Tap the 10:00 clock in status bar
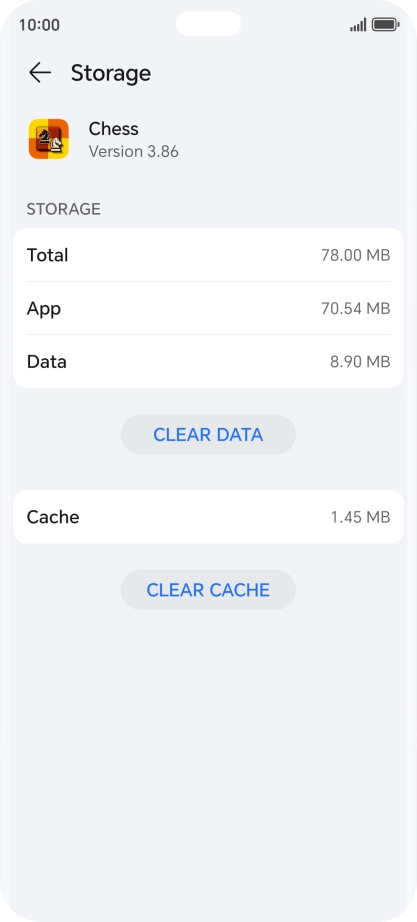 click(x=39, y=25)
